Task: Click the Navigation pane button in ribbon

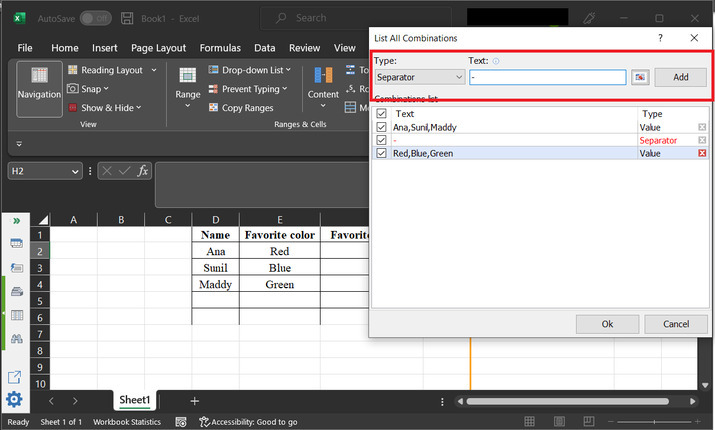Action: (x=39, y=89)
